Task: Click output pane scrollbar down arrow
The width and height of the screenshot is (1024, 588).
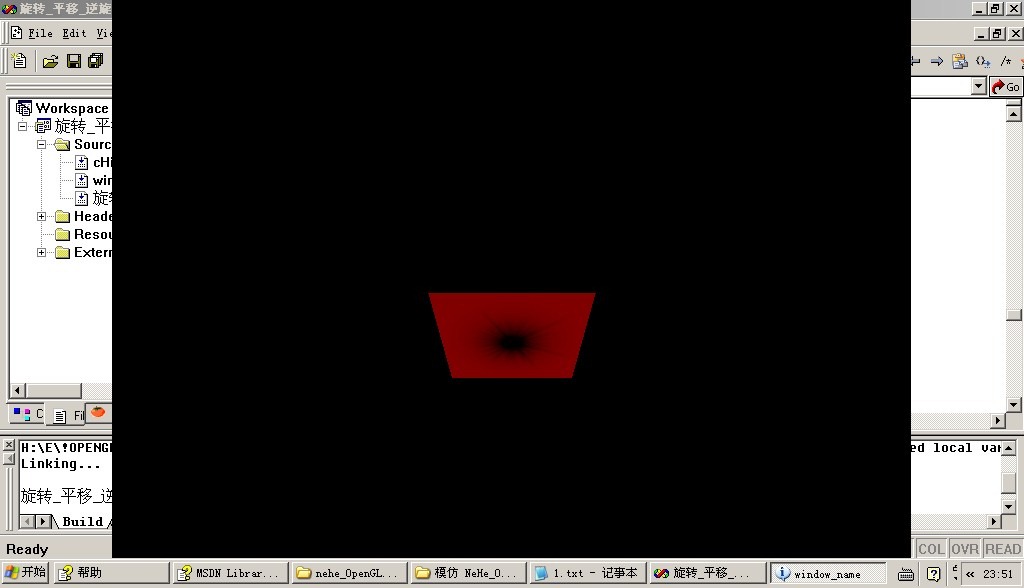Action: pyautogui.click(x=1009, y=506)
